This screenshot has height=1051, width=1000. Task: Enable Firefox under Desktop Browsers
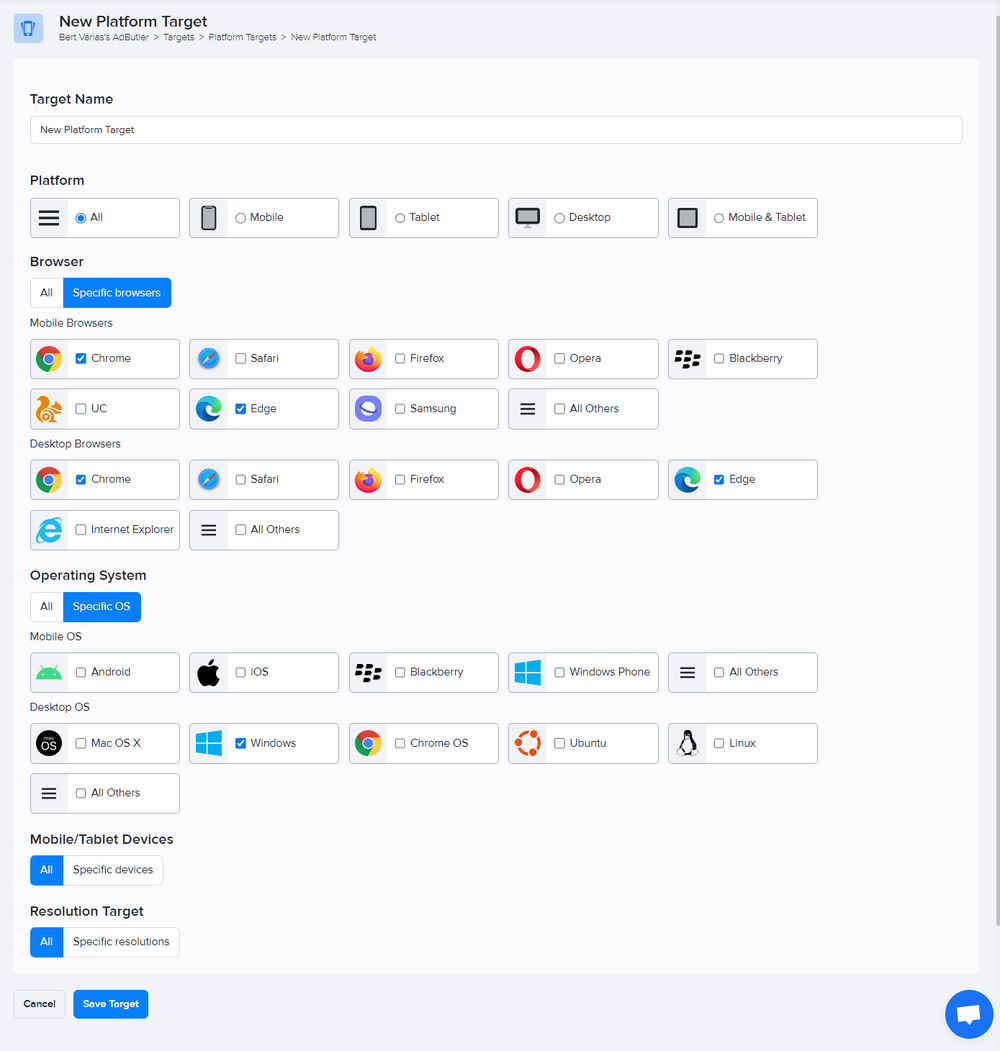coord(399,480)
